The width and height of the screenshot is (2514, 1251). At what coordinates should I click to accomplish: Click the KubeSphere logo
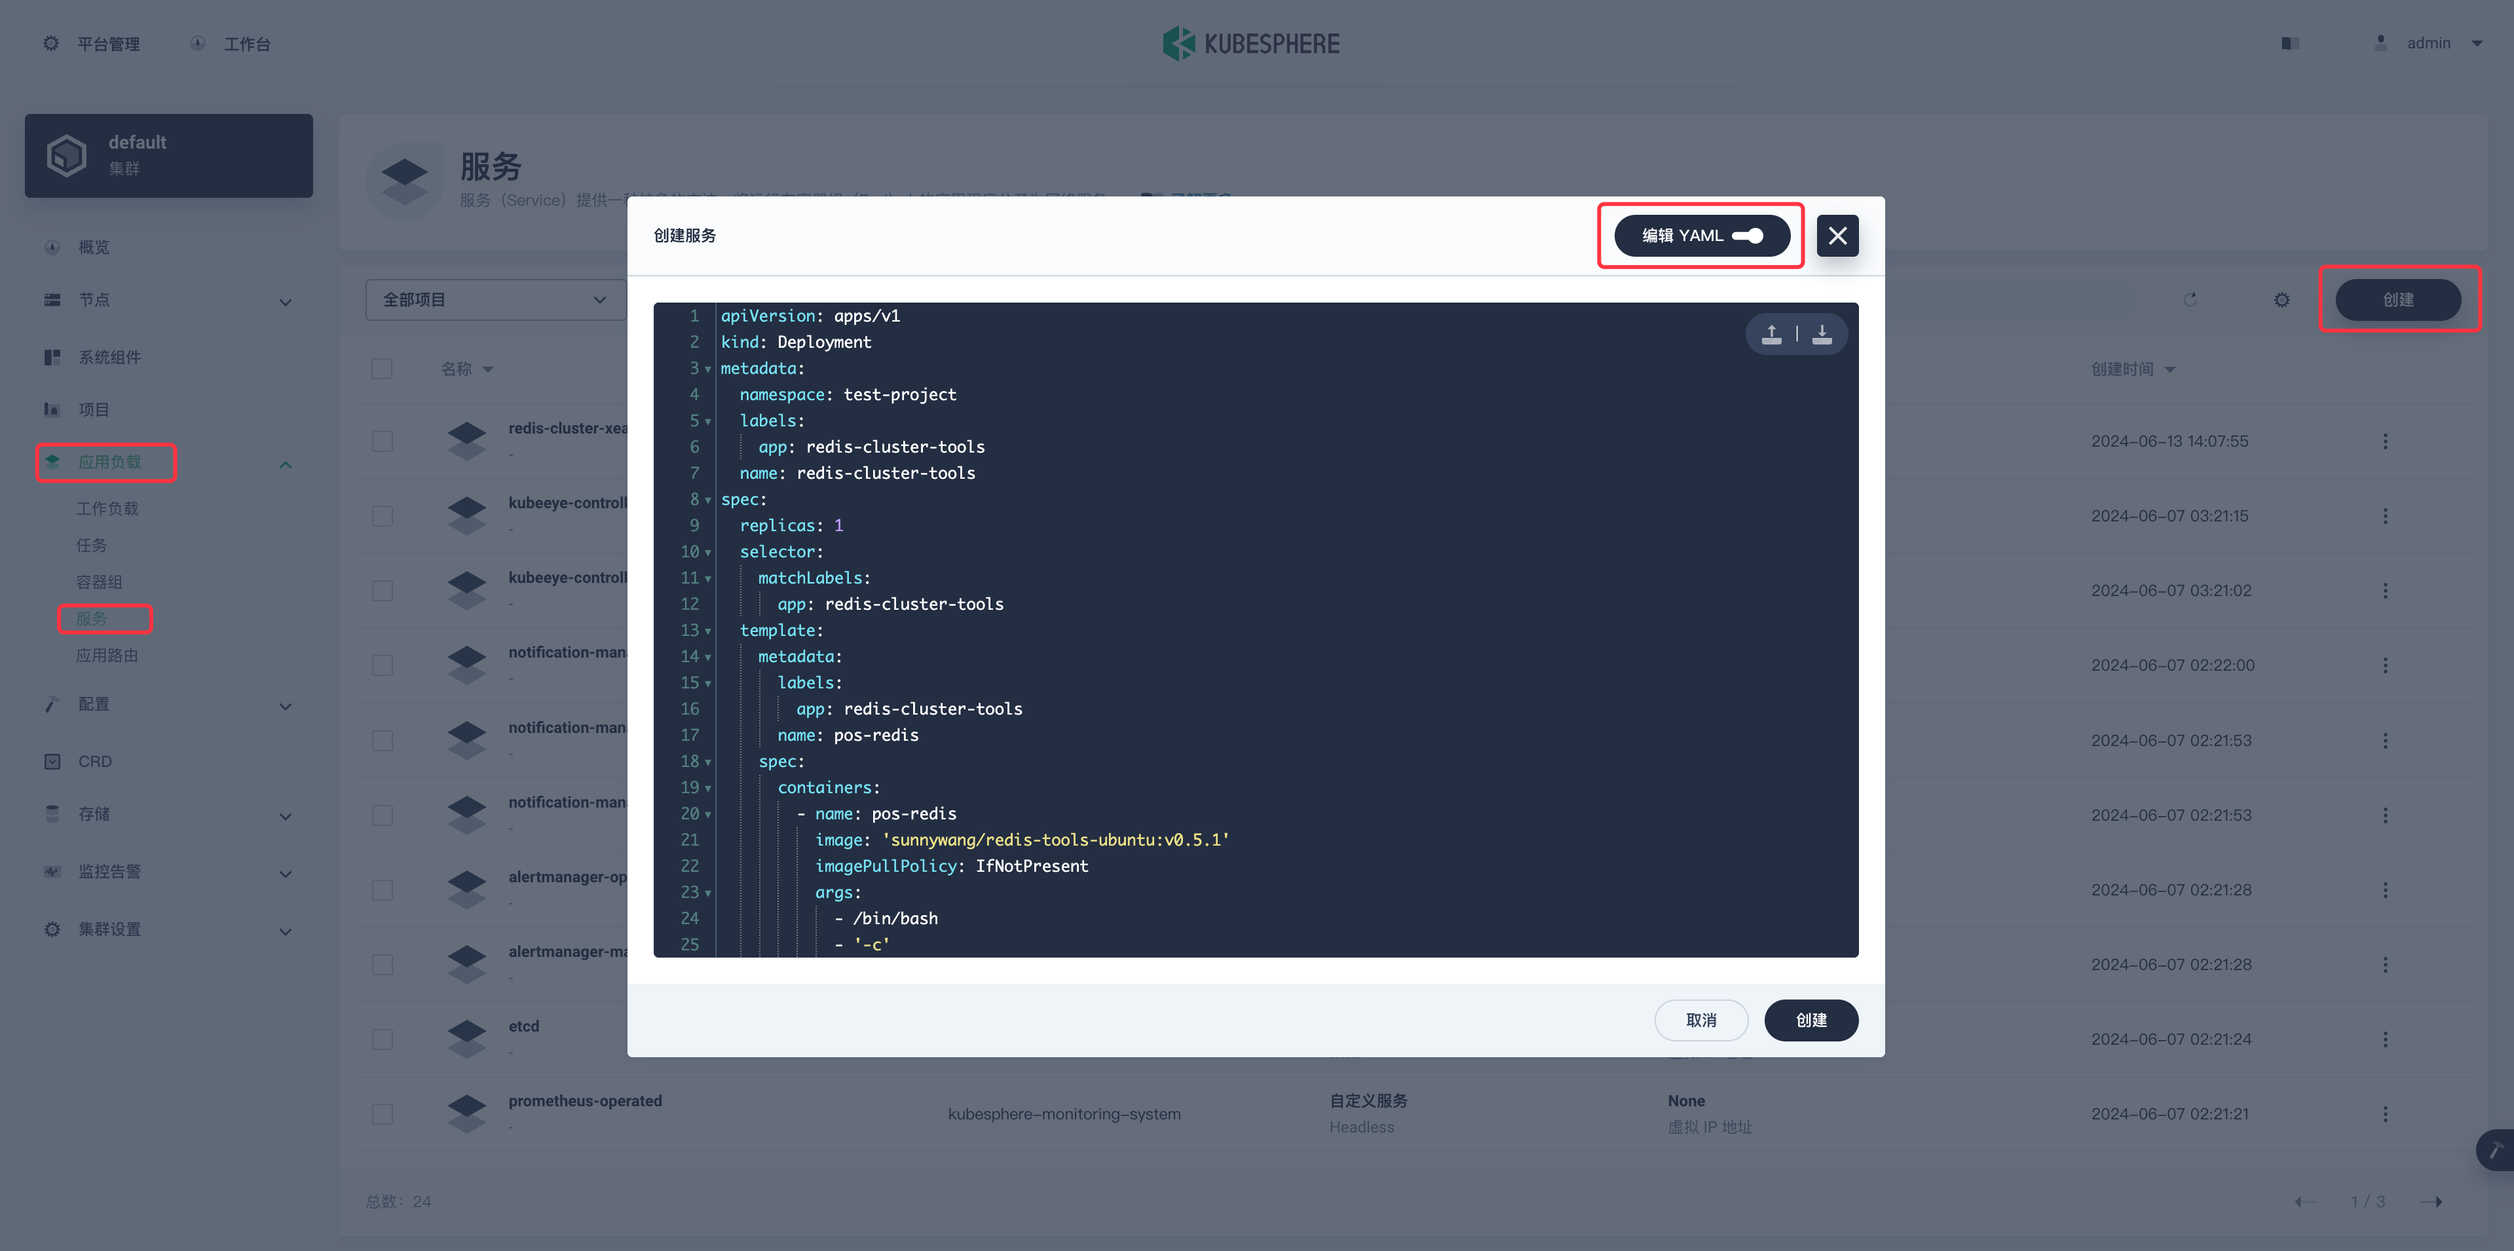[x=1251, y=43]
